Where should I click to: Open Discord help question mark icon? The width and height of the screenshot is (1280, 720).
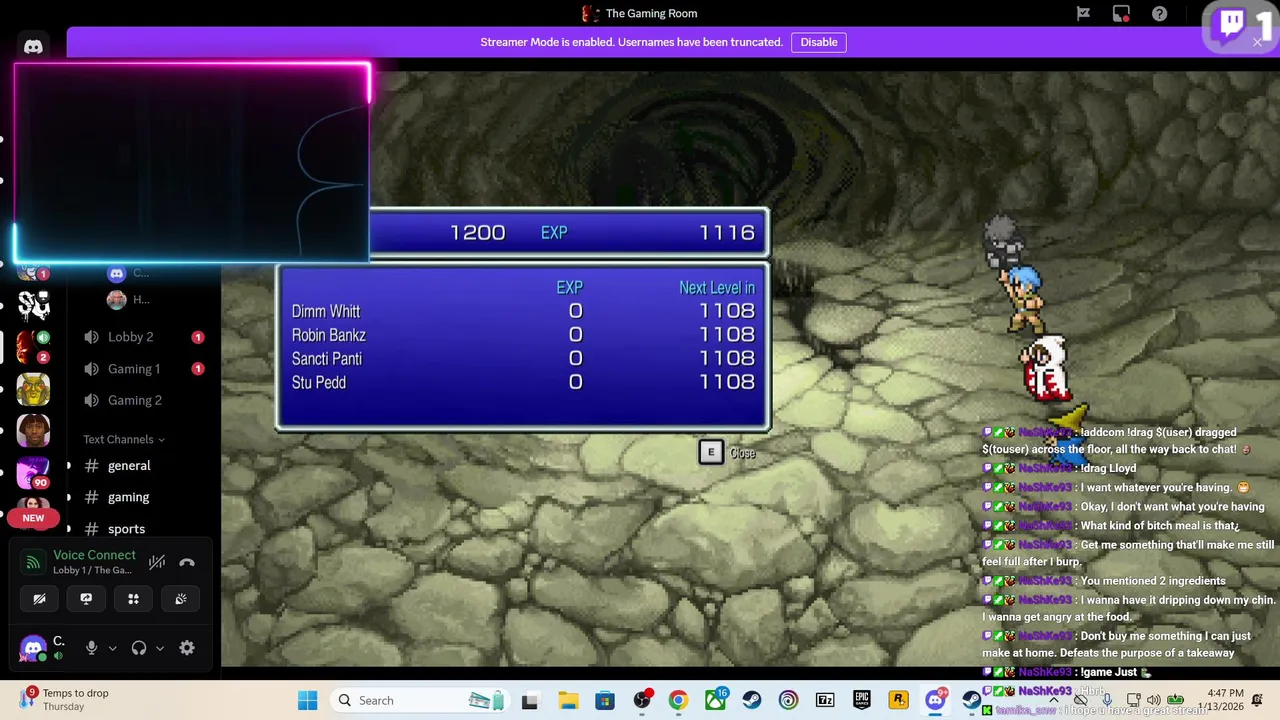[1159, 13]
